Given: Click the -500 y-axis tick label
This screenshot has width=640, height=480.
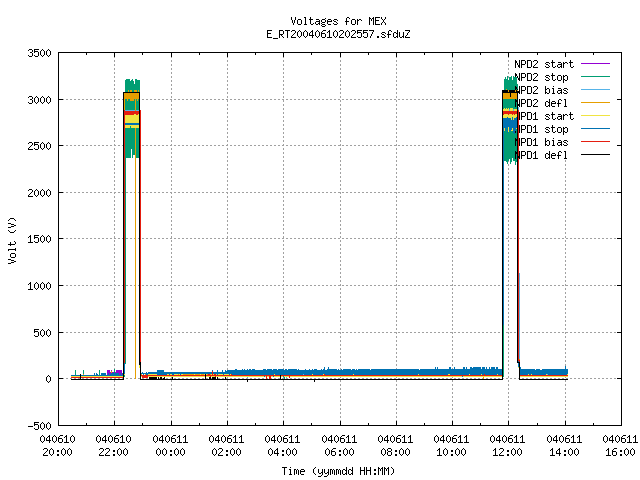Looking at the screenshot, I should pyautogui.click(x=40, y=426).
